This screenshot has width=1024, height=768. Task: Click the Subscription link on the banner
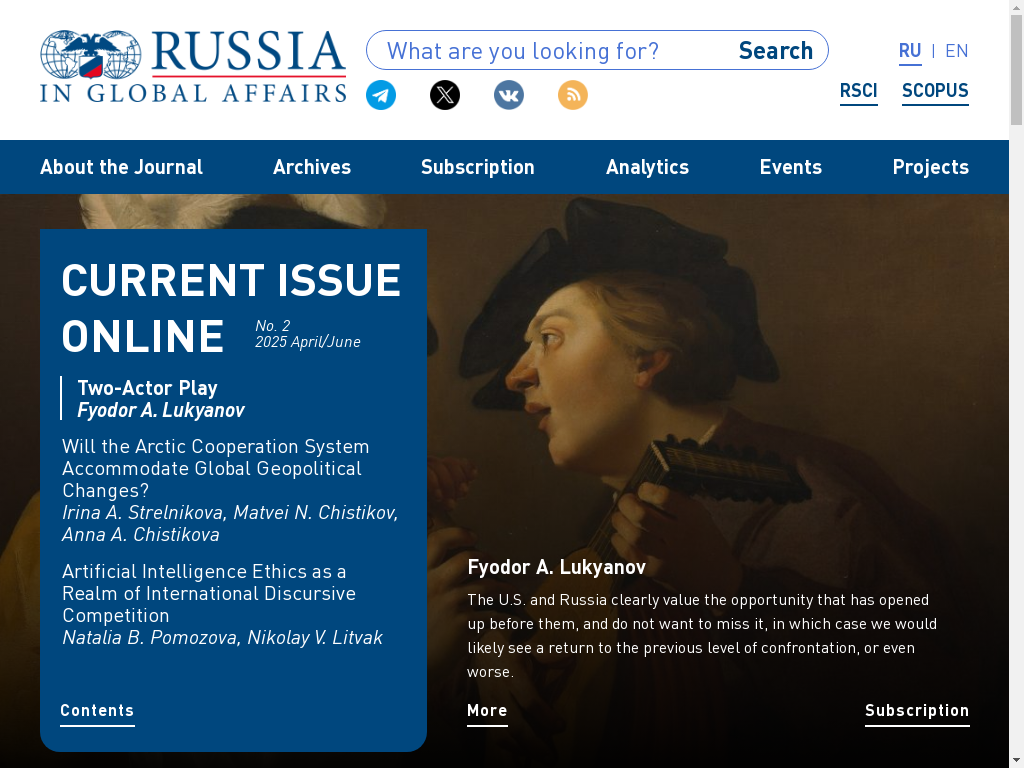click(x=917, y=711)
